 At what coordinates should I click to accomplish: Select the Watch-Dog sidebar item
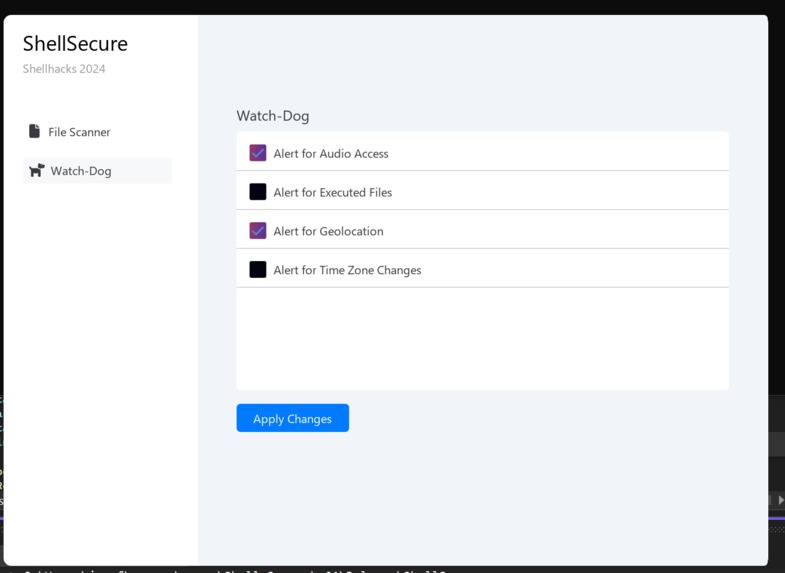(97, 171)
